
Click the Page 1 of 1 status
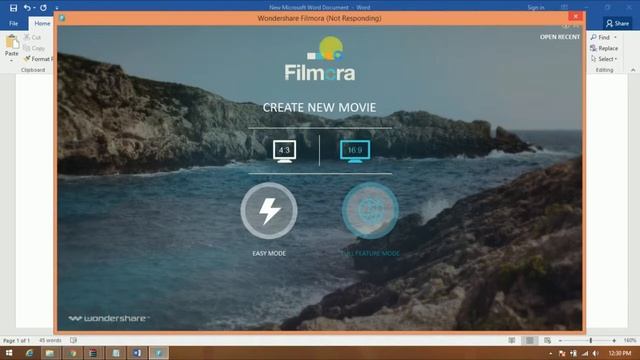(16, 340)
